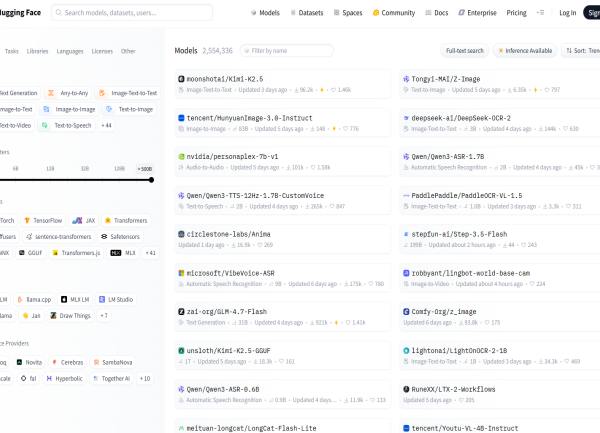Click the Comfy-Org avatar icon beside z_image
This screenshot has height=433, width=600.
click(x=406, y=312)
